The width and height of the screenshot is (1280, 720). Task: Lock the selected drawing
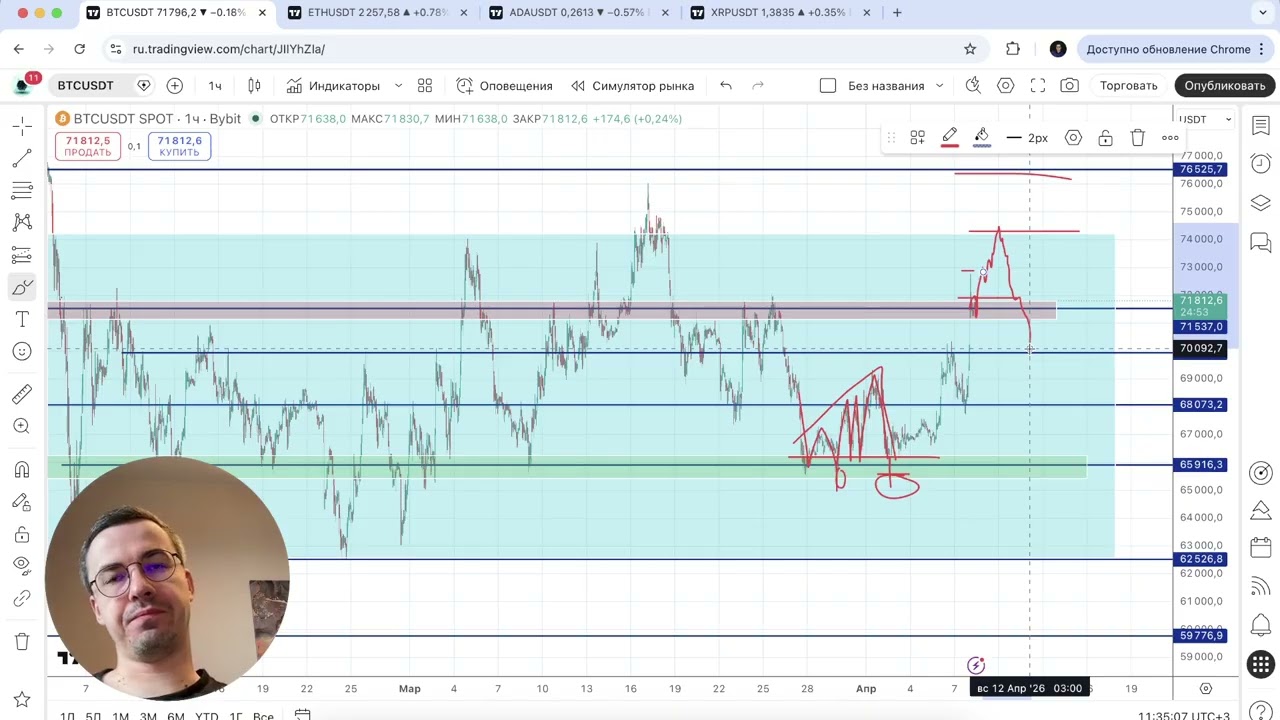point(1105,138)
